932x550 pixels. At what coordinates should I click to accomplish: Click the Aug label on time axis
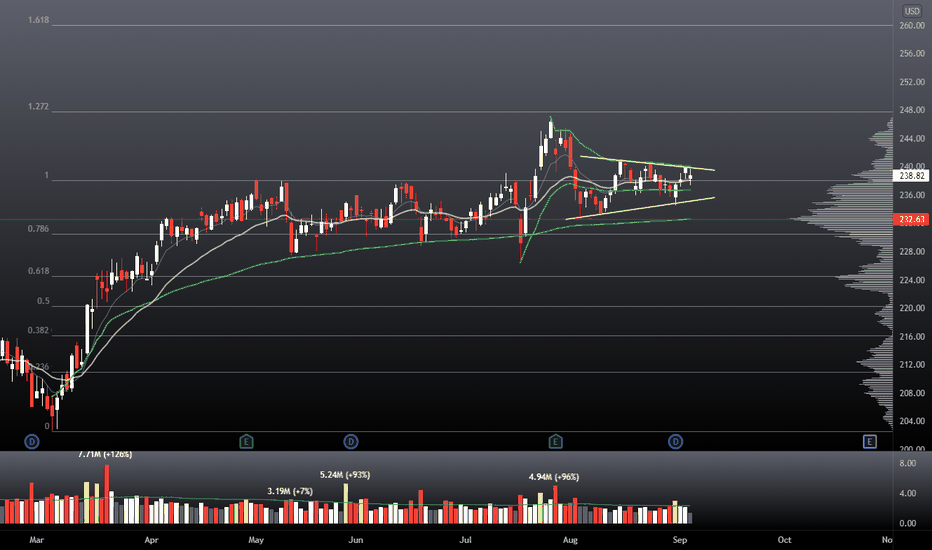coord(569,540)
